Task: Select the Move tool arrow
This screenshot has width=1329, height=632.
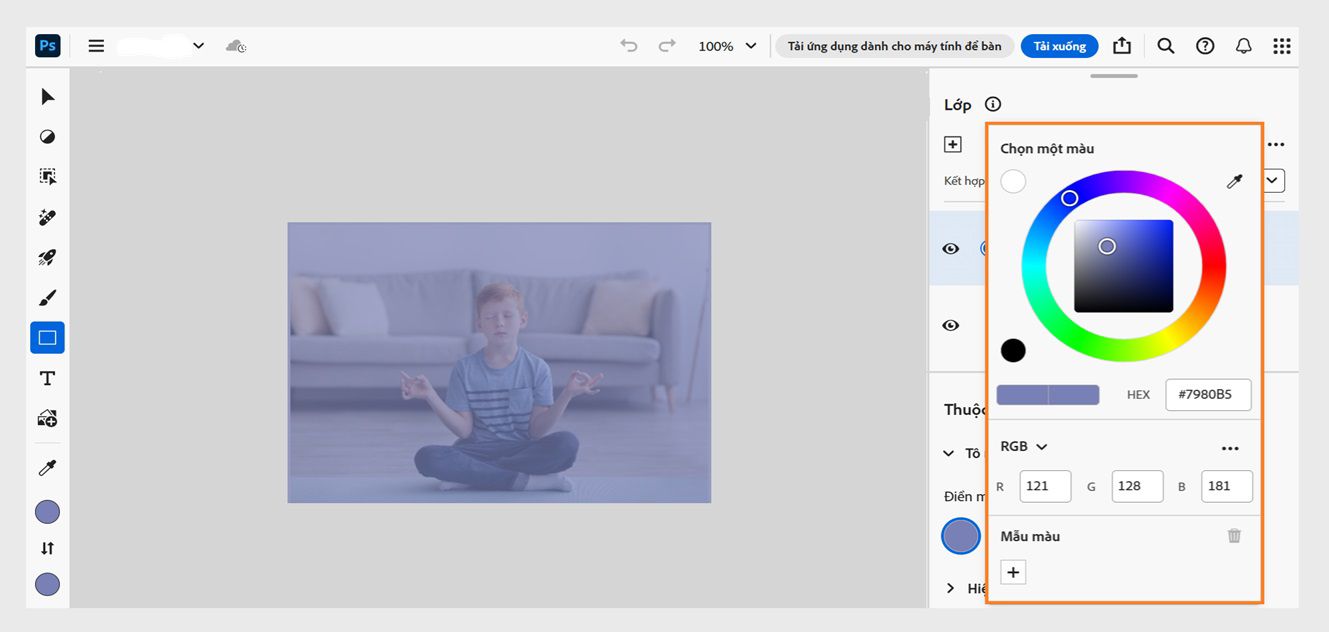Action: (47, 97)
